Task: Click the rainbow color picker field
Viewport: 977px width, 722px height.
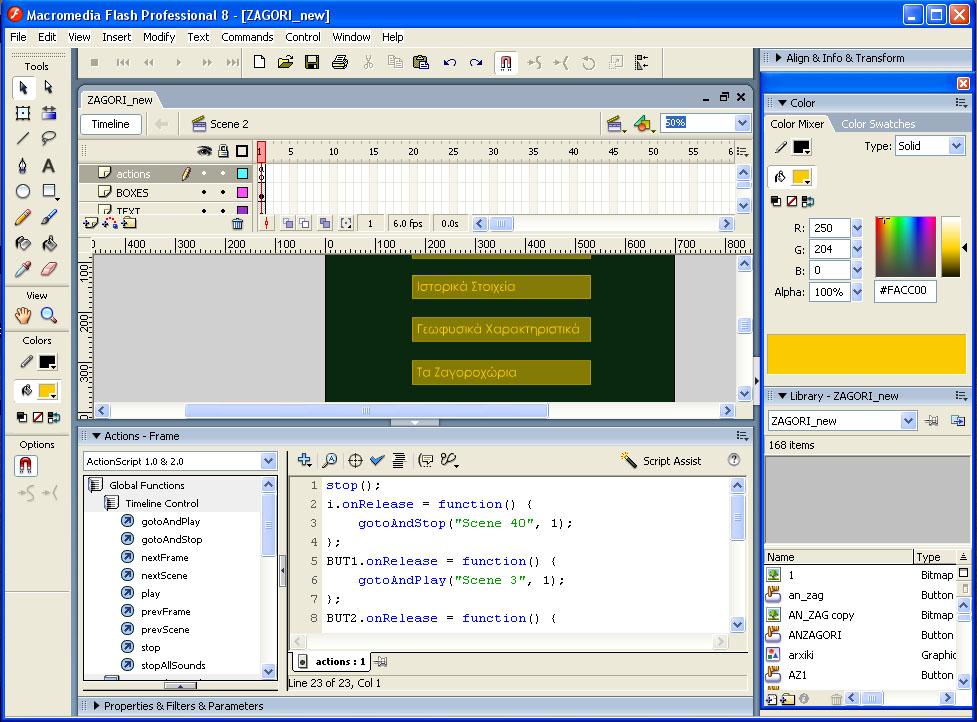Action: click(905, 247)
